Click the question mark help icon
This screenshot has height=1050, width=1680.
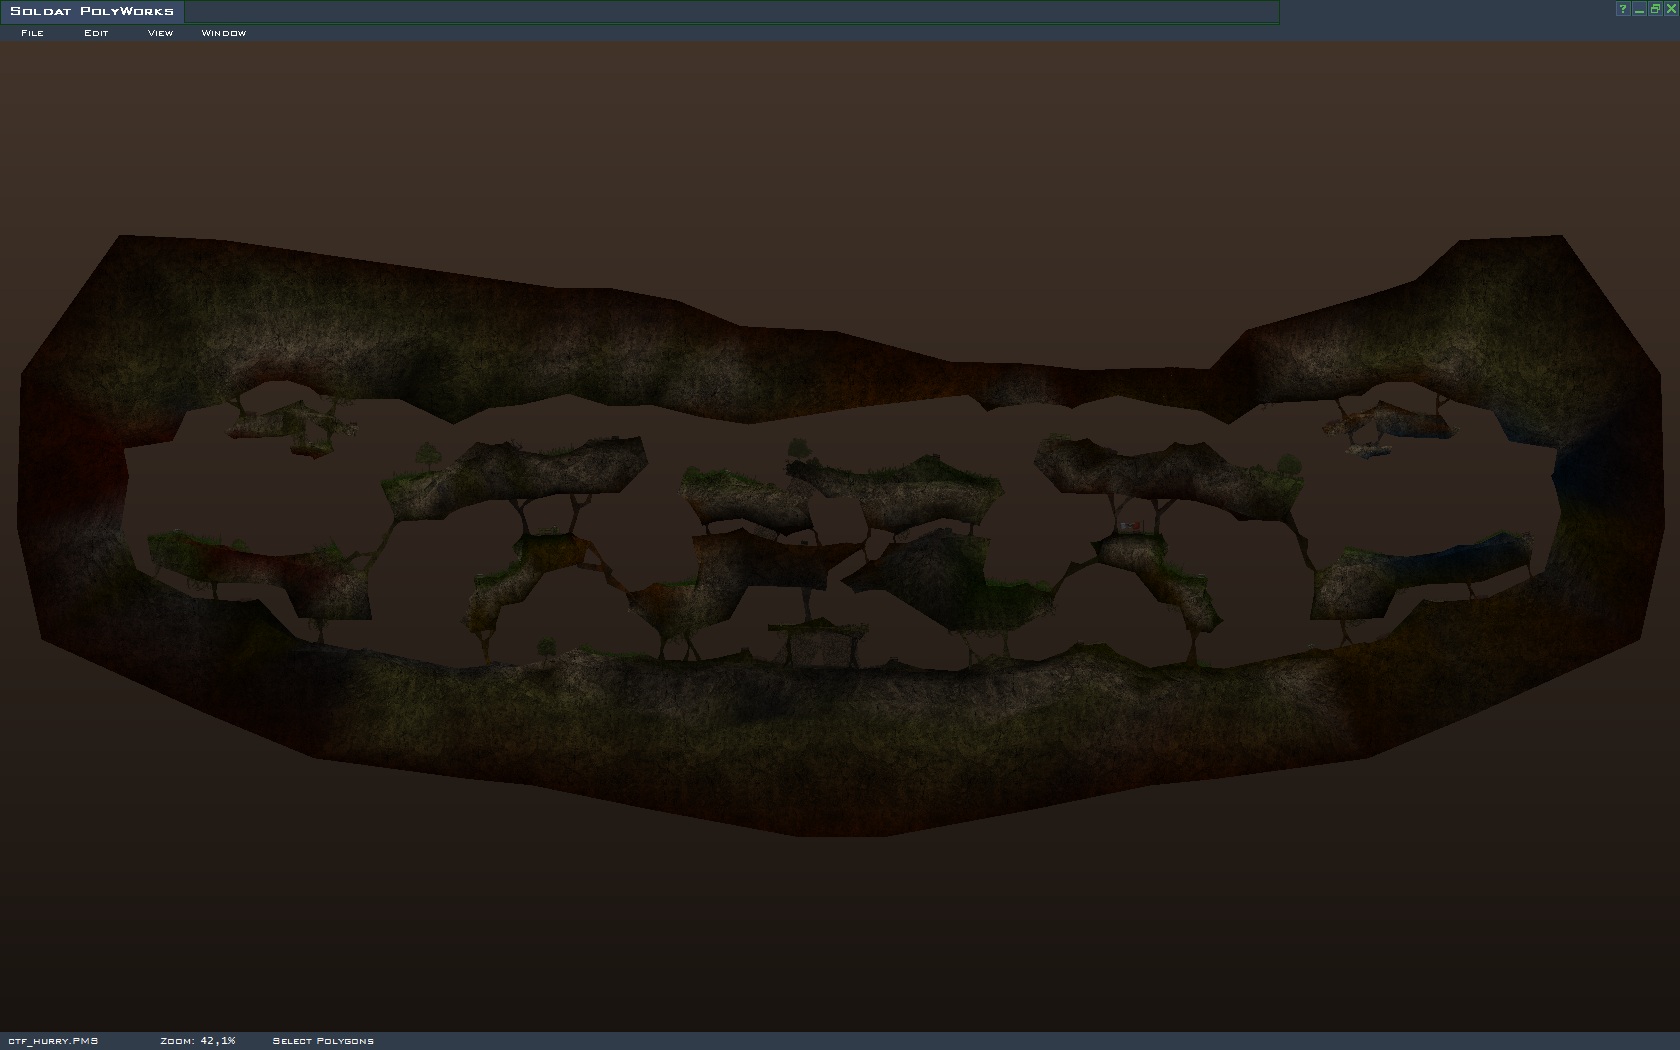[x=1623, y=9]
